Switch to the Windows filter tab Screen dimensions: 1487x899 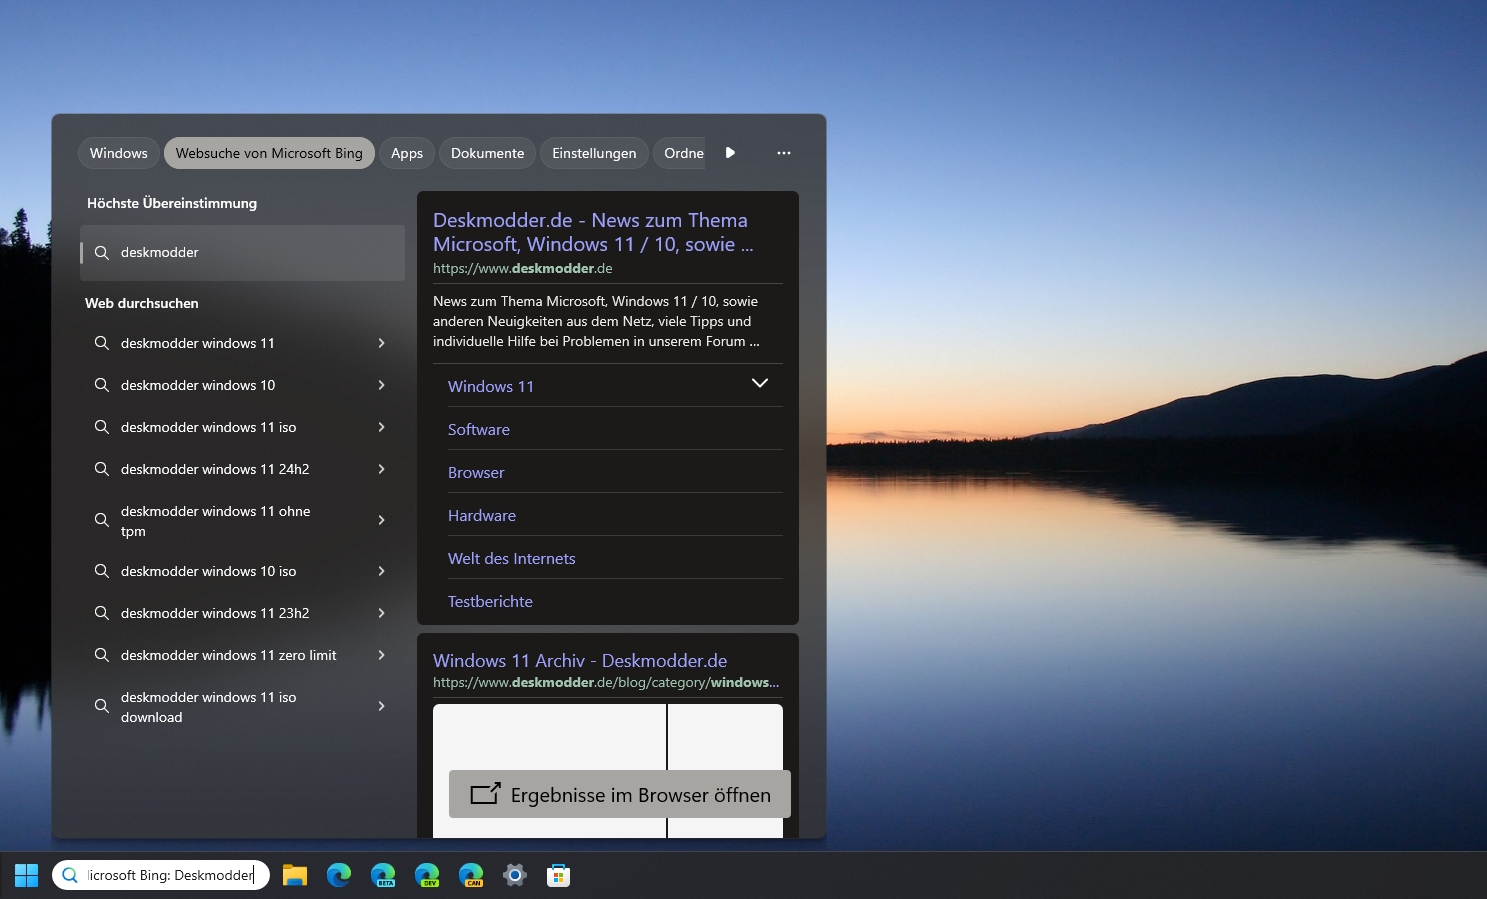pos(118,153)
